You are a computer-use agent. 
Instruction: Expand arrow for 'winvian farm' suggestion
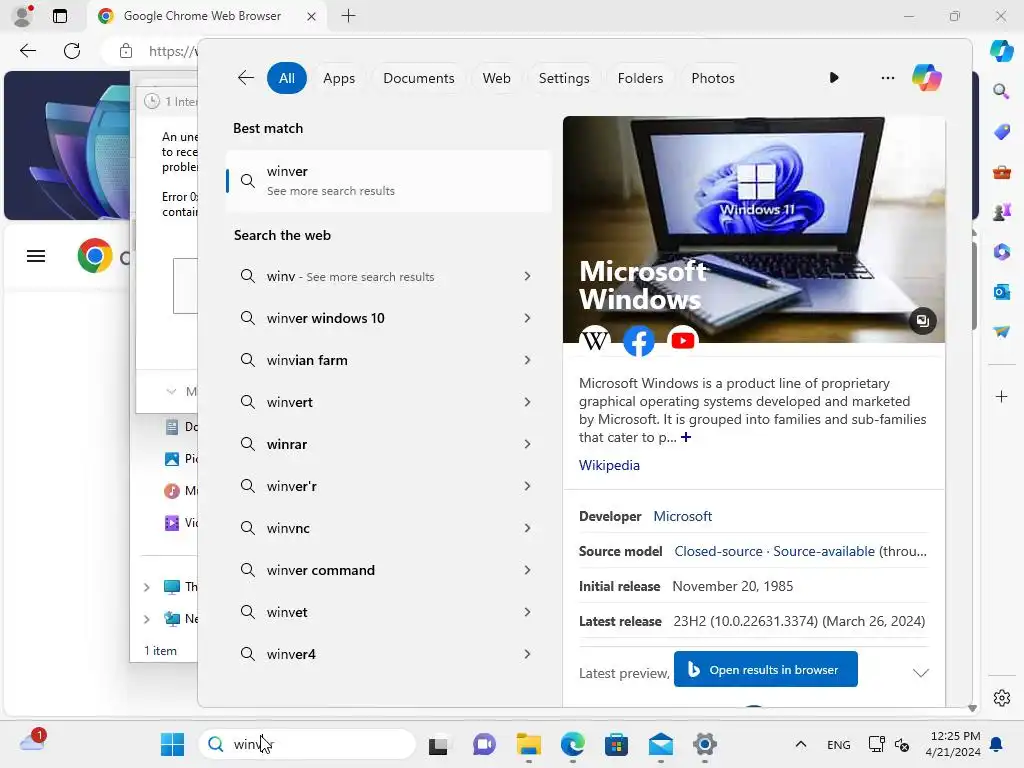(x=527, y=360)
